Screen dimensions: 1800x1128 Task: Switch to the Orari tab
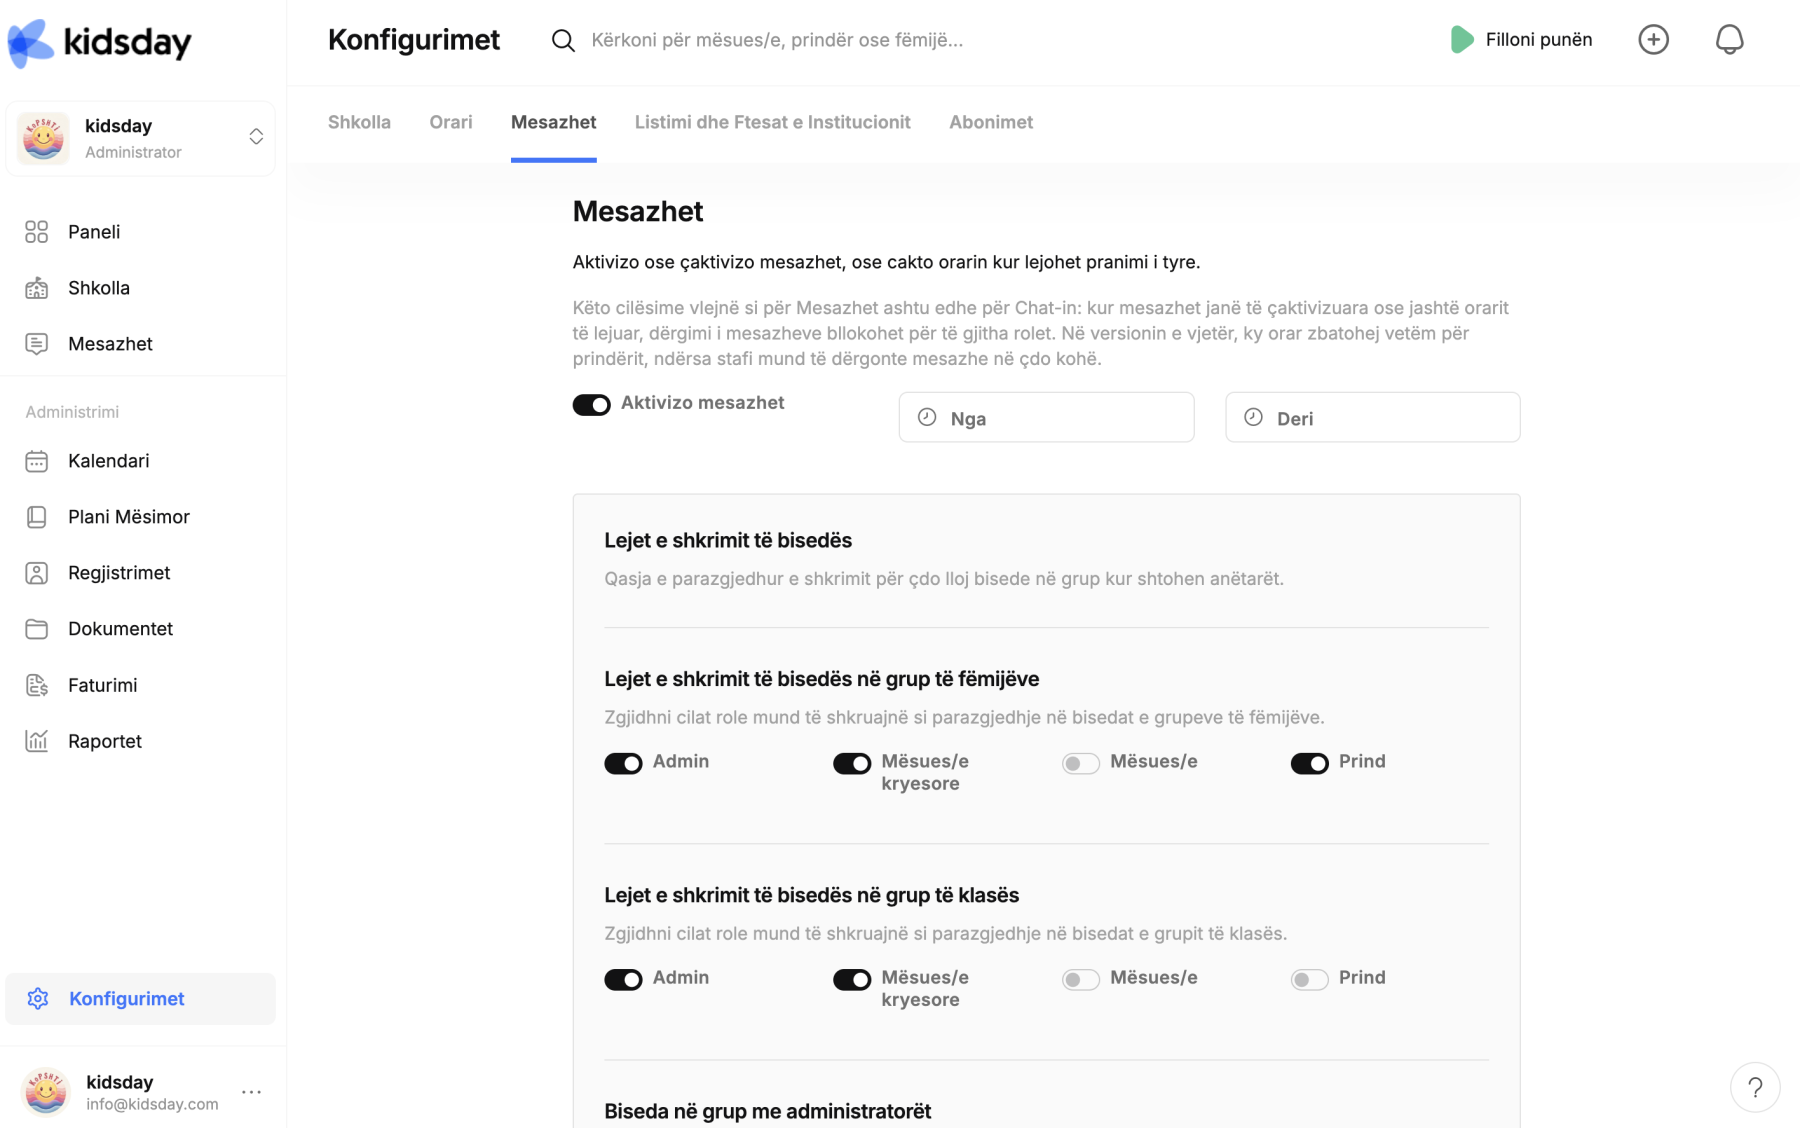click(451, 122)
